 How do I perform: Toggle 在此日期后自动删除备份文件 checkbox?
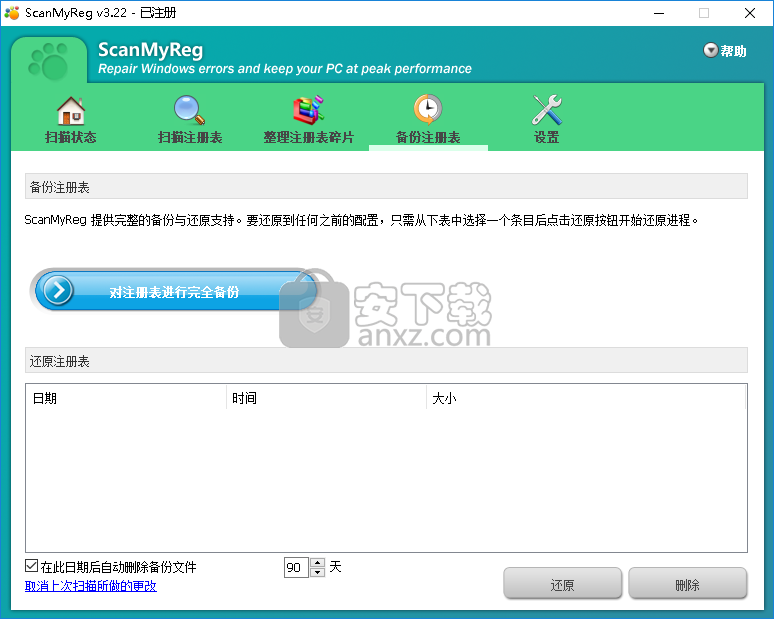[32, 566]
